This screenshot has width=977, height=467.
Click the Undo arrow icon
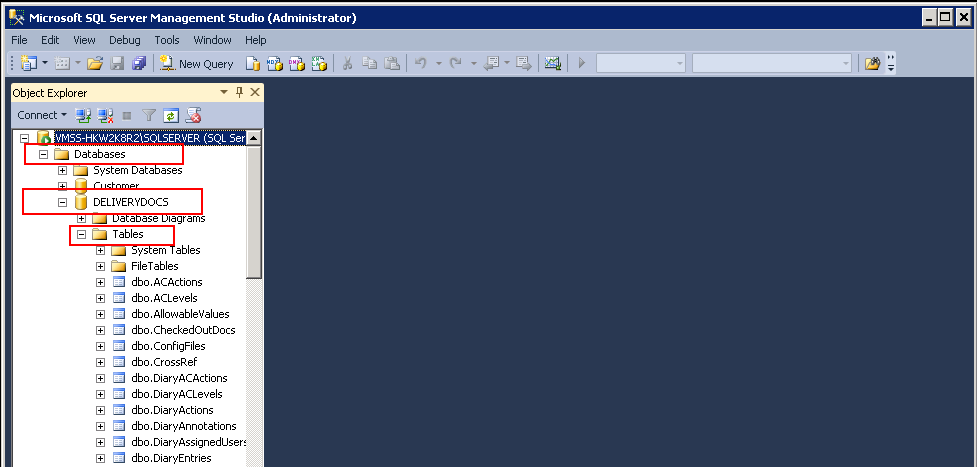421,63
